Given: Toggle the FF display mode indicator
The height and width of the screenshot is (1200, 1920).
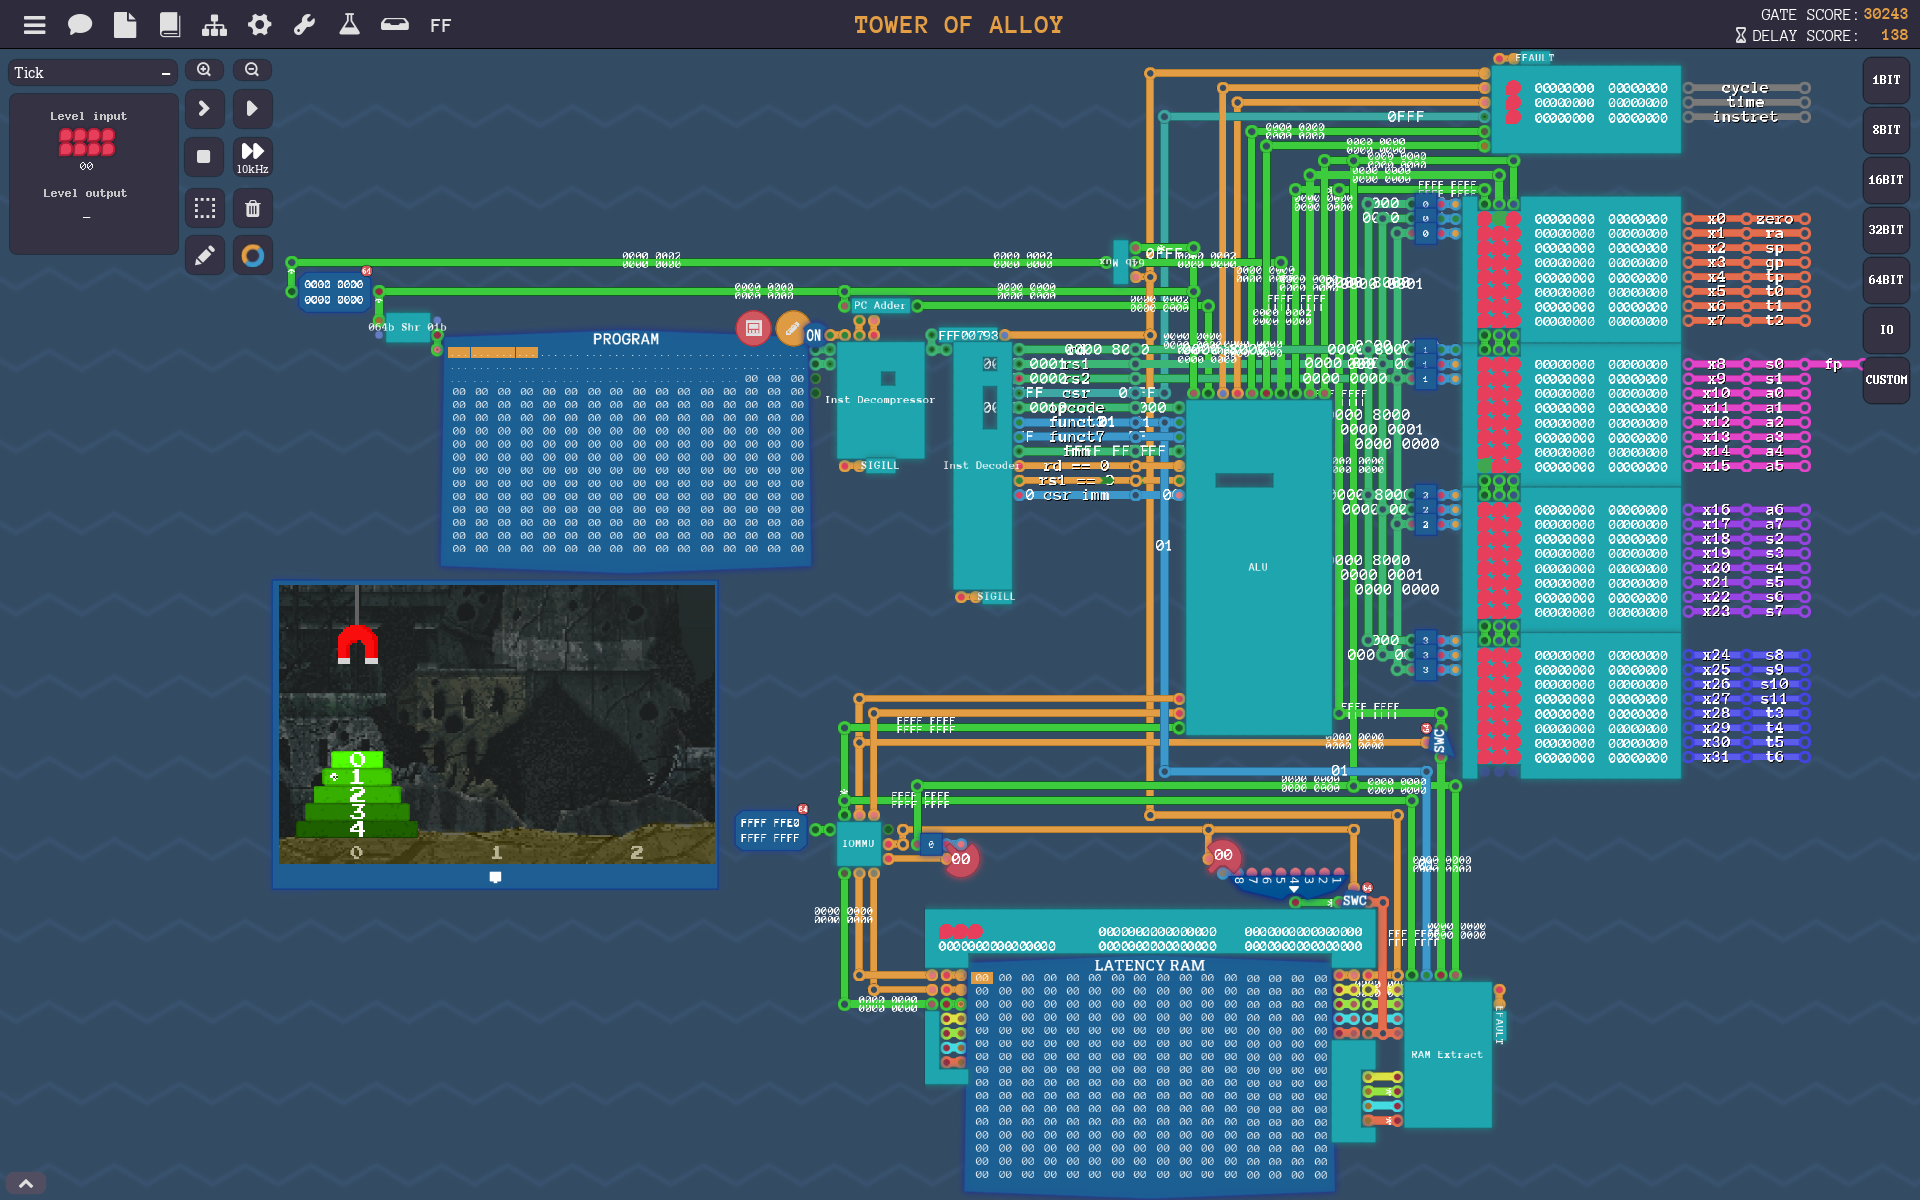Looking at the screenshot, I should (440, 26).
